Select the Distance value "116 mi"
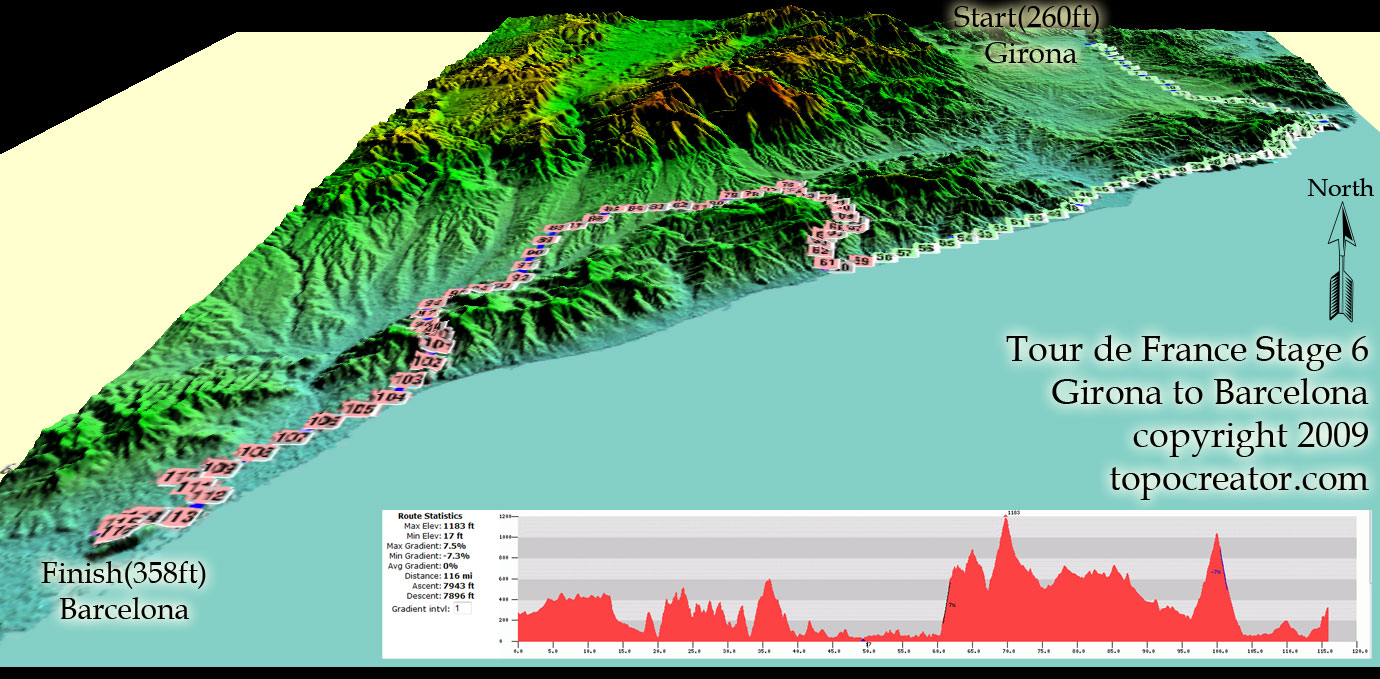The image size is (1380, 679). tap(458, 576)
